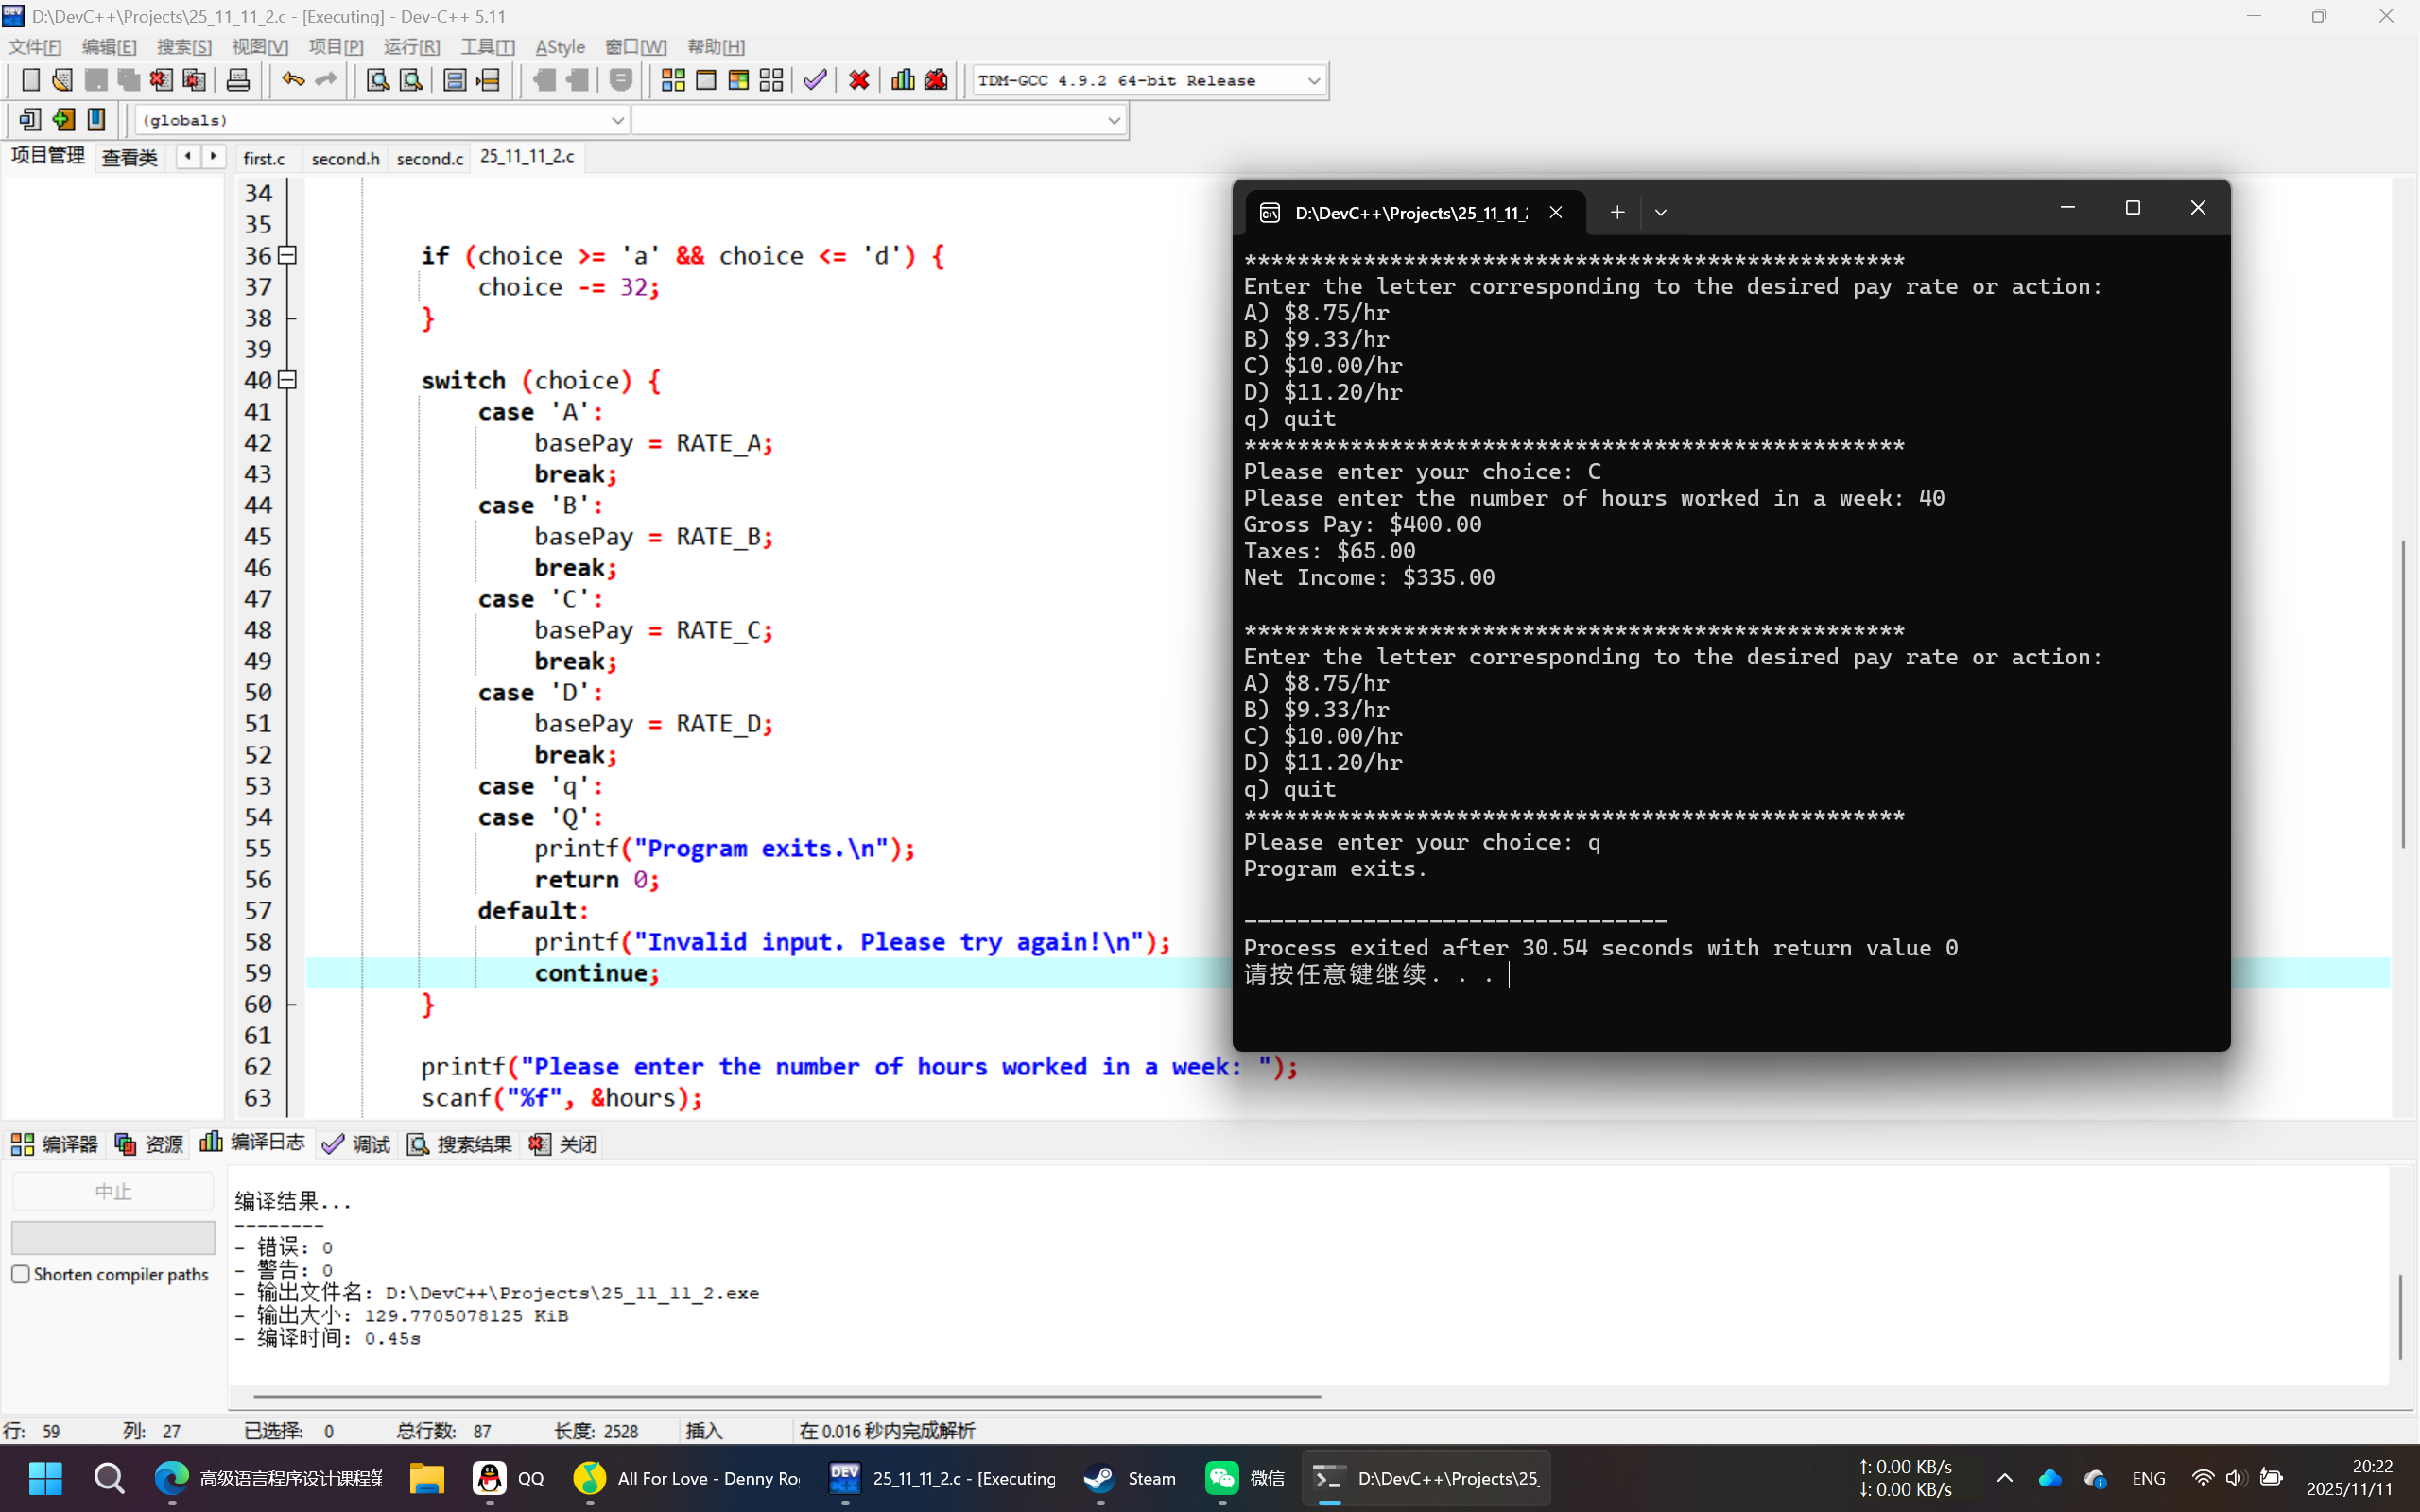Click the Compile & Run icon
This screenshot has height=1512, width=2420.
(738, 80)
